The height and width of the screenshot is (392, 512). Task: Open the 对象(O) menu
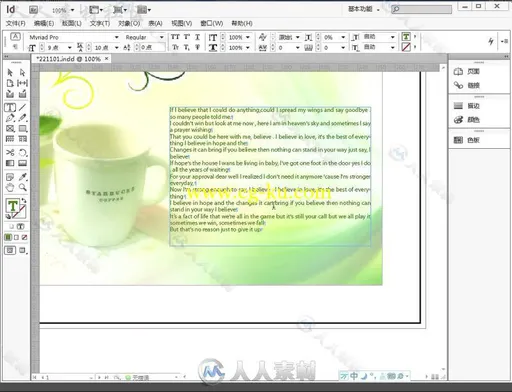129,23
